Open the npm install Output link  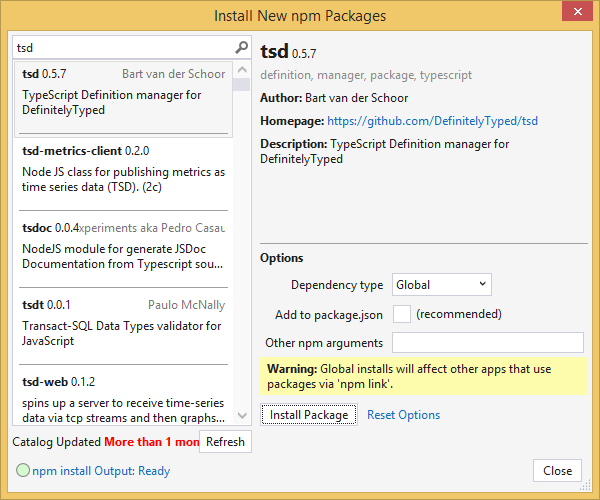click(x=100, y=471)
